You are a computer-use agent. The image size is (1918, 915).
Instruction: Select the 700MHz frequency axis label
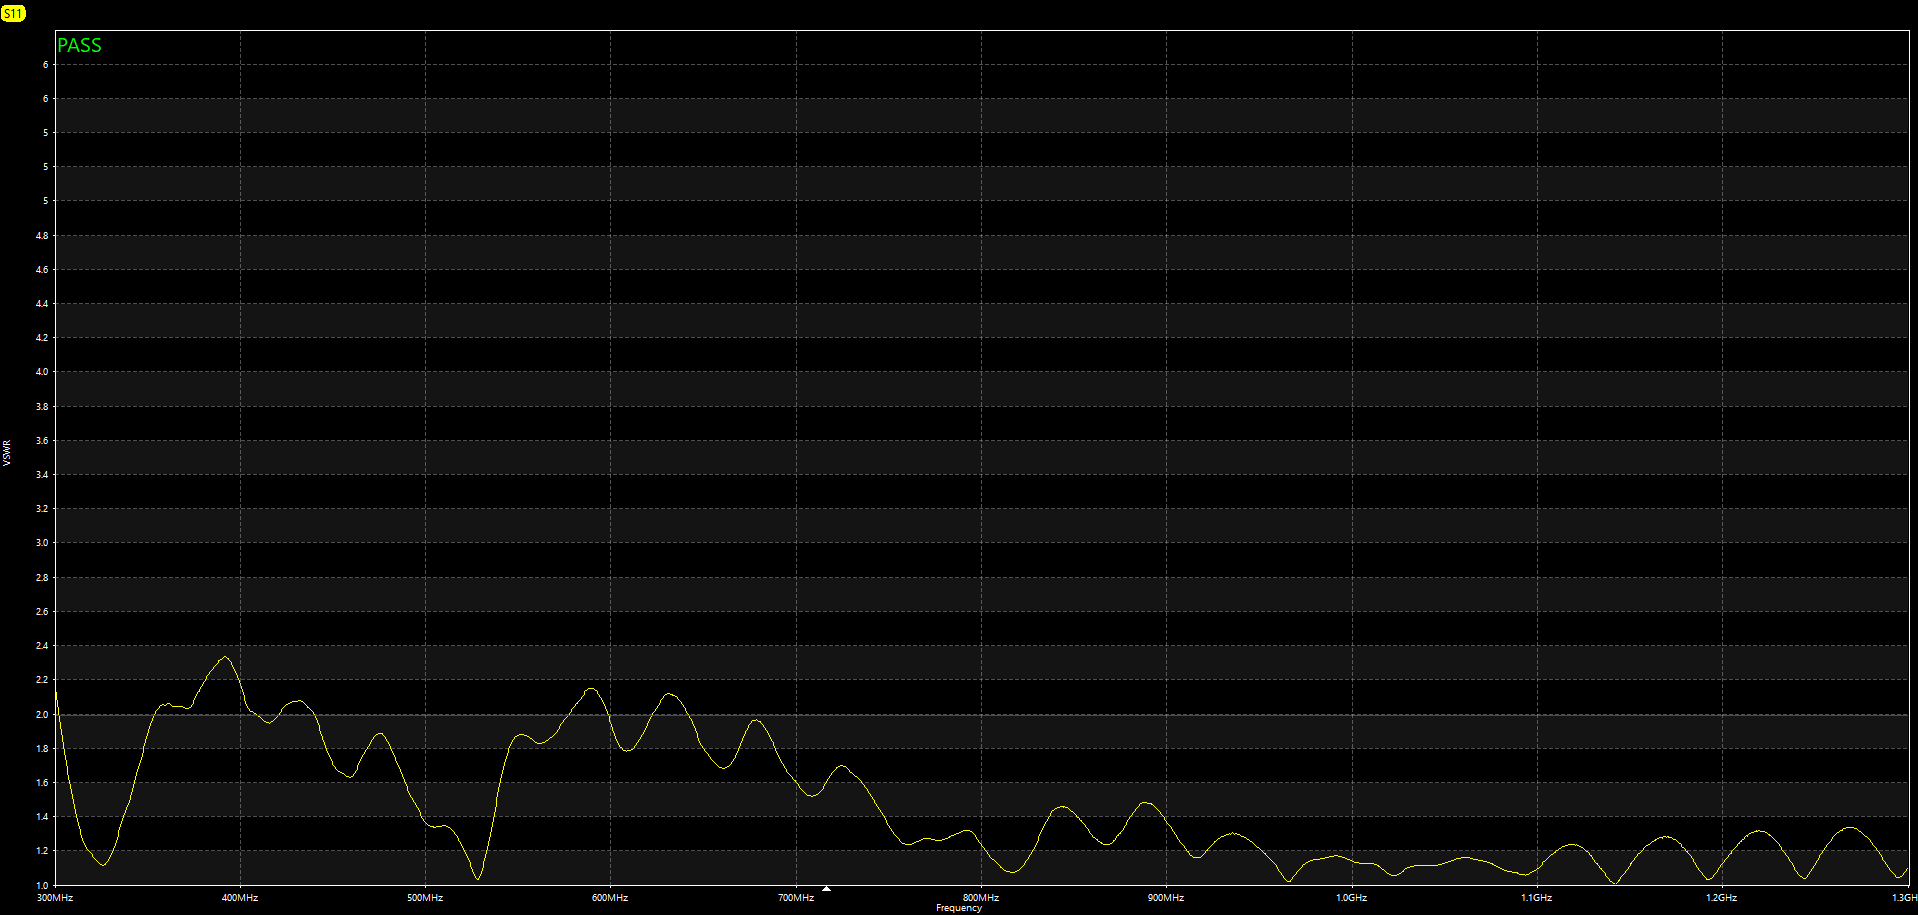pyautogui.click(x=796, y=898)
